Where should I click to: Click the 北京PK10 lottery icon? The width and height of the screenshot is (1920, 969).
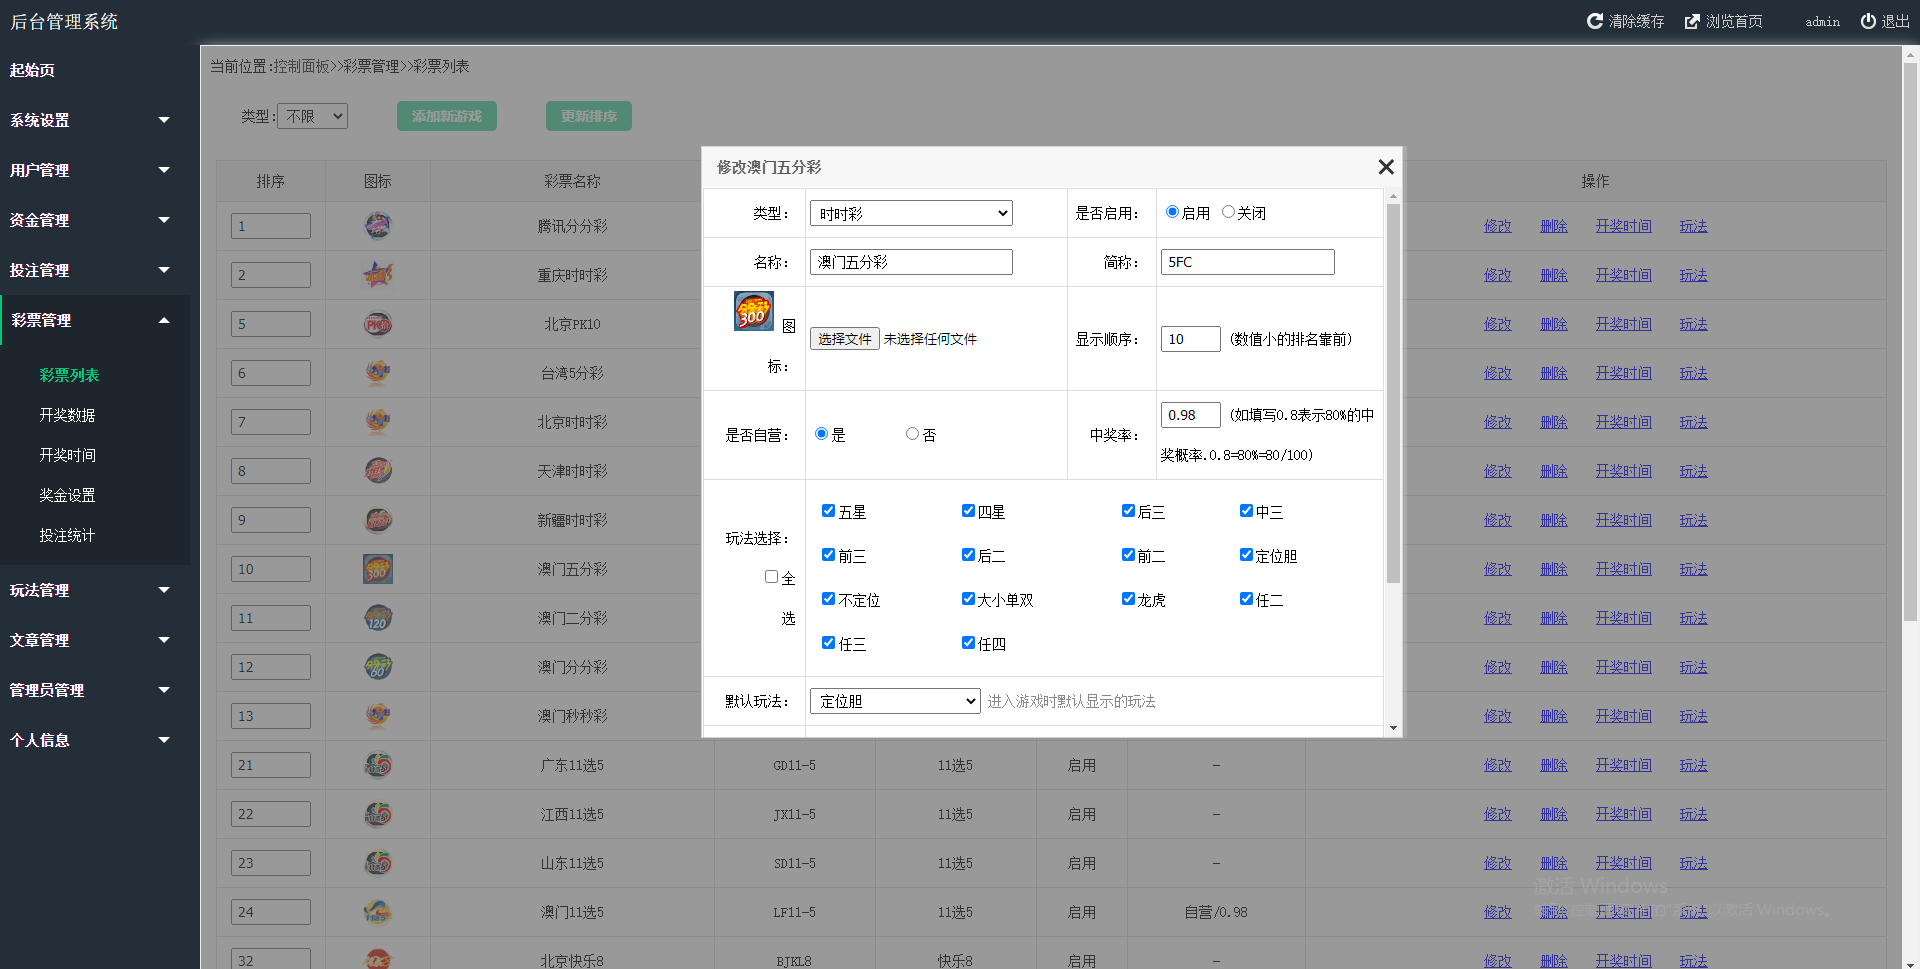coord(377,324)
